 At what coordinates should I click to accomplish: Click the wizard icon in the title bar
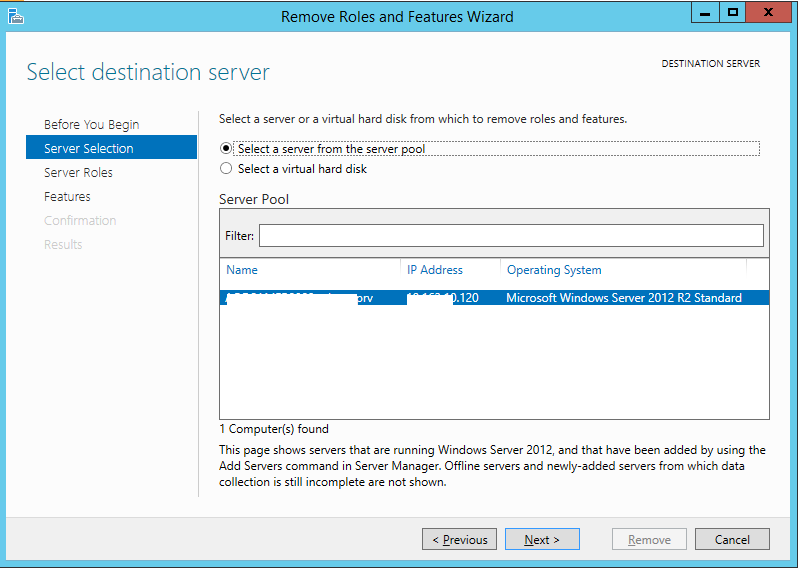(16, 16)
